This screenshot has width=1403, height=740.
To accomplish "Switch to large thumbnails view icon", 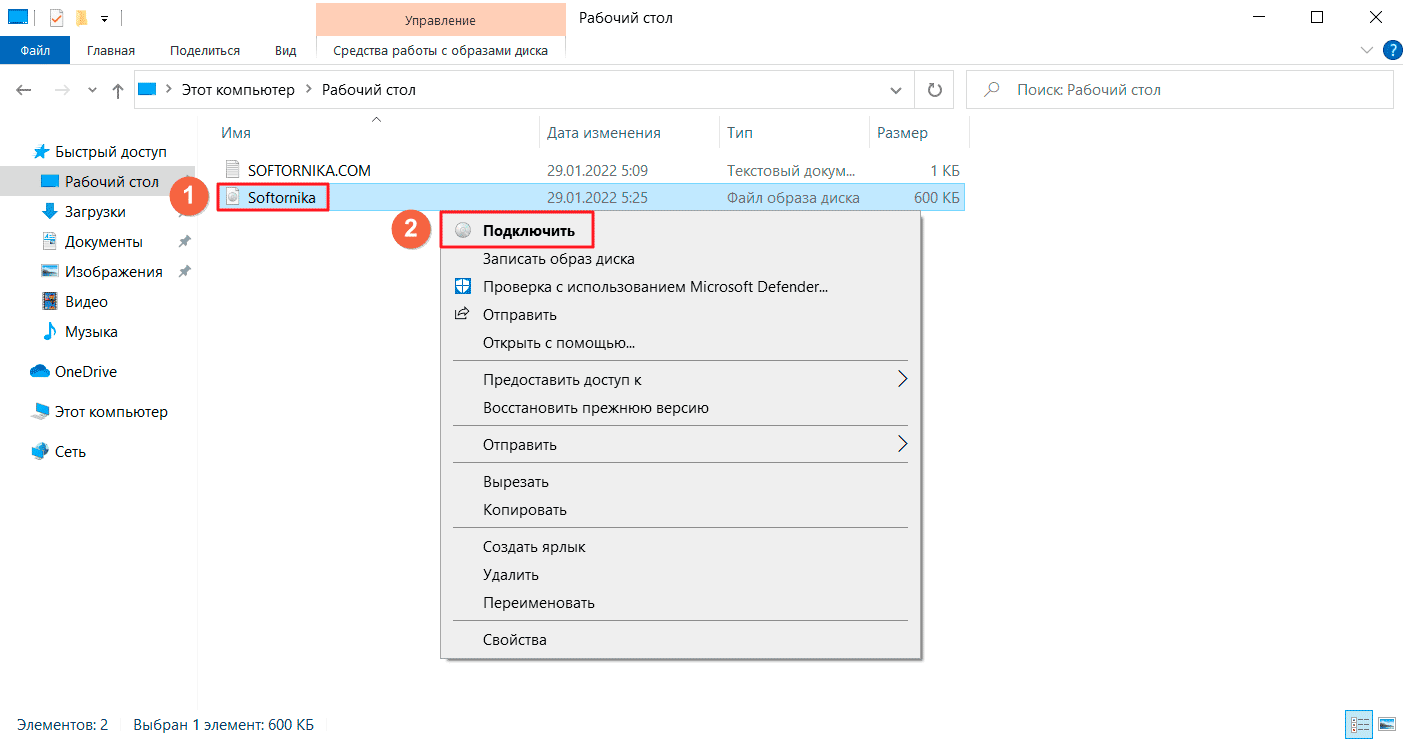I will pos(1387,724).
